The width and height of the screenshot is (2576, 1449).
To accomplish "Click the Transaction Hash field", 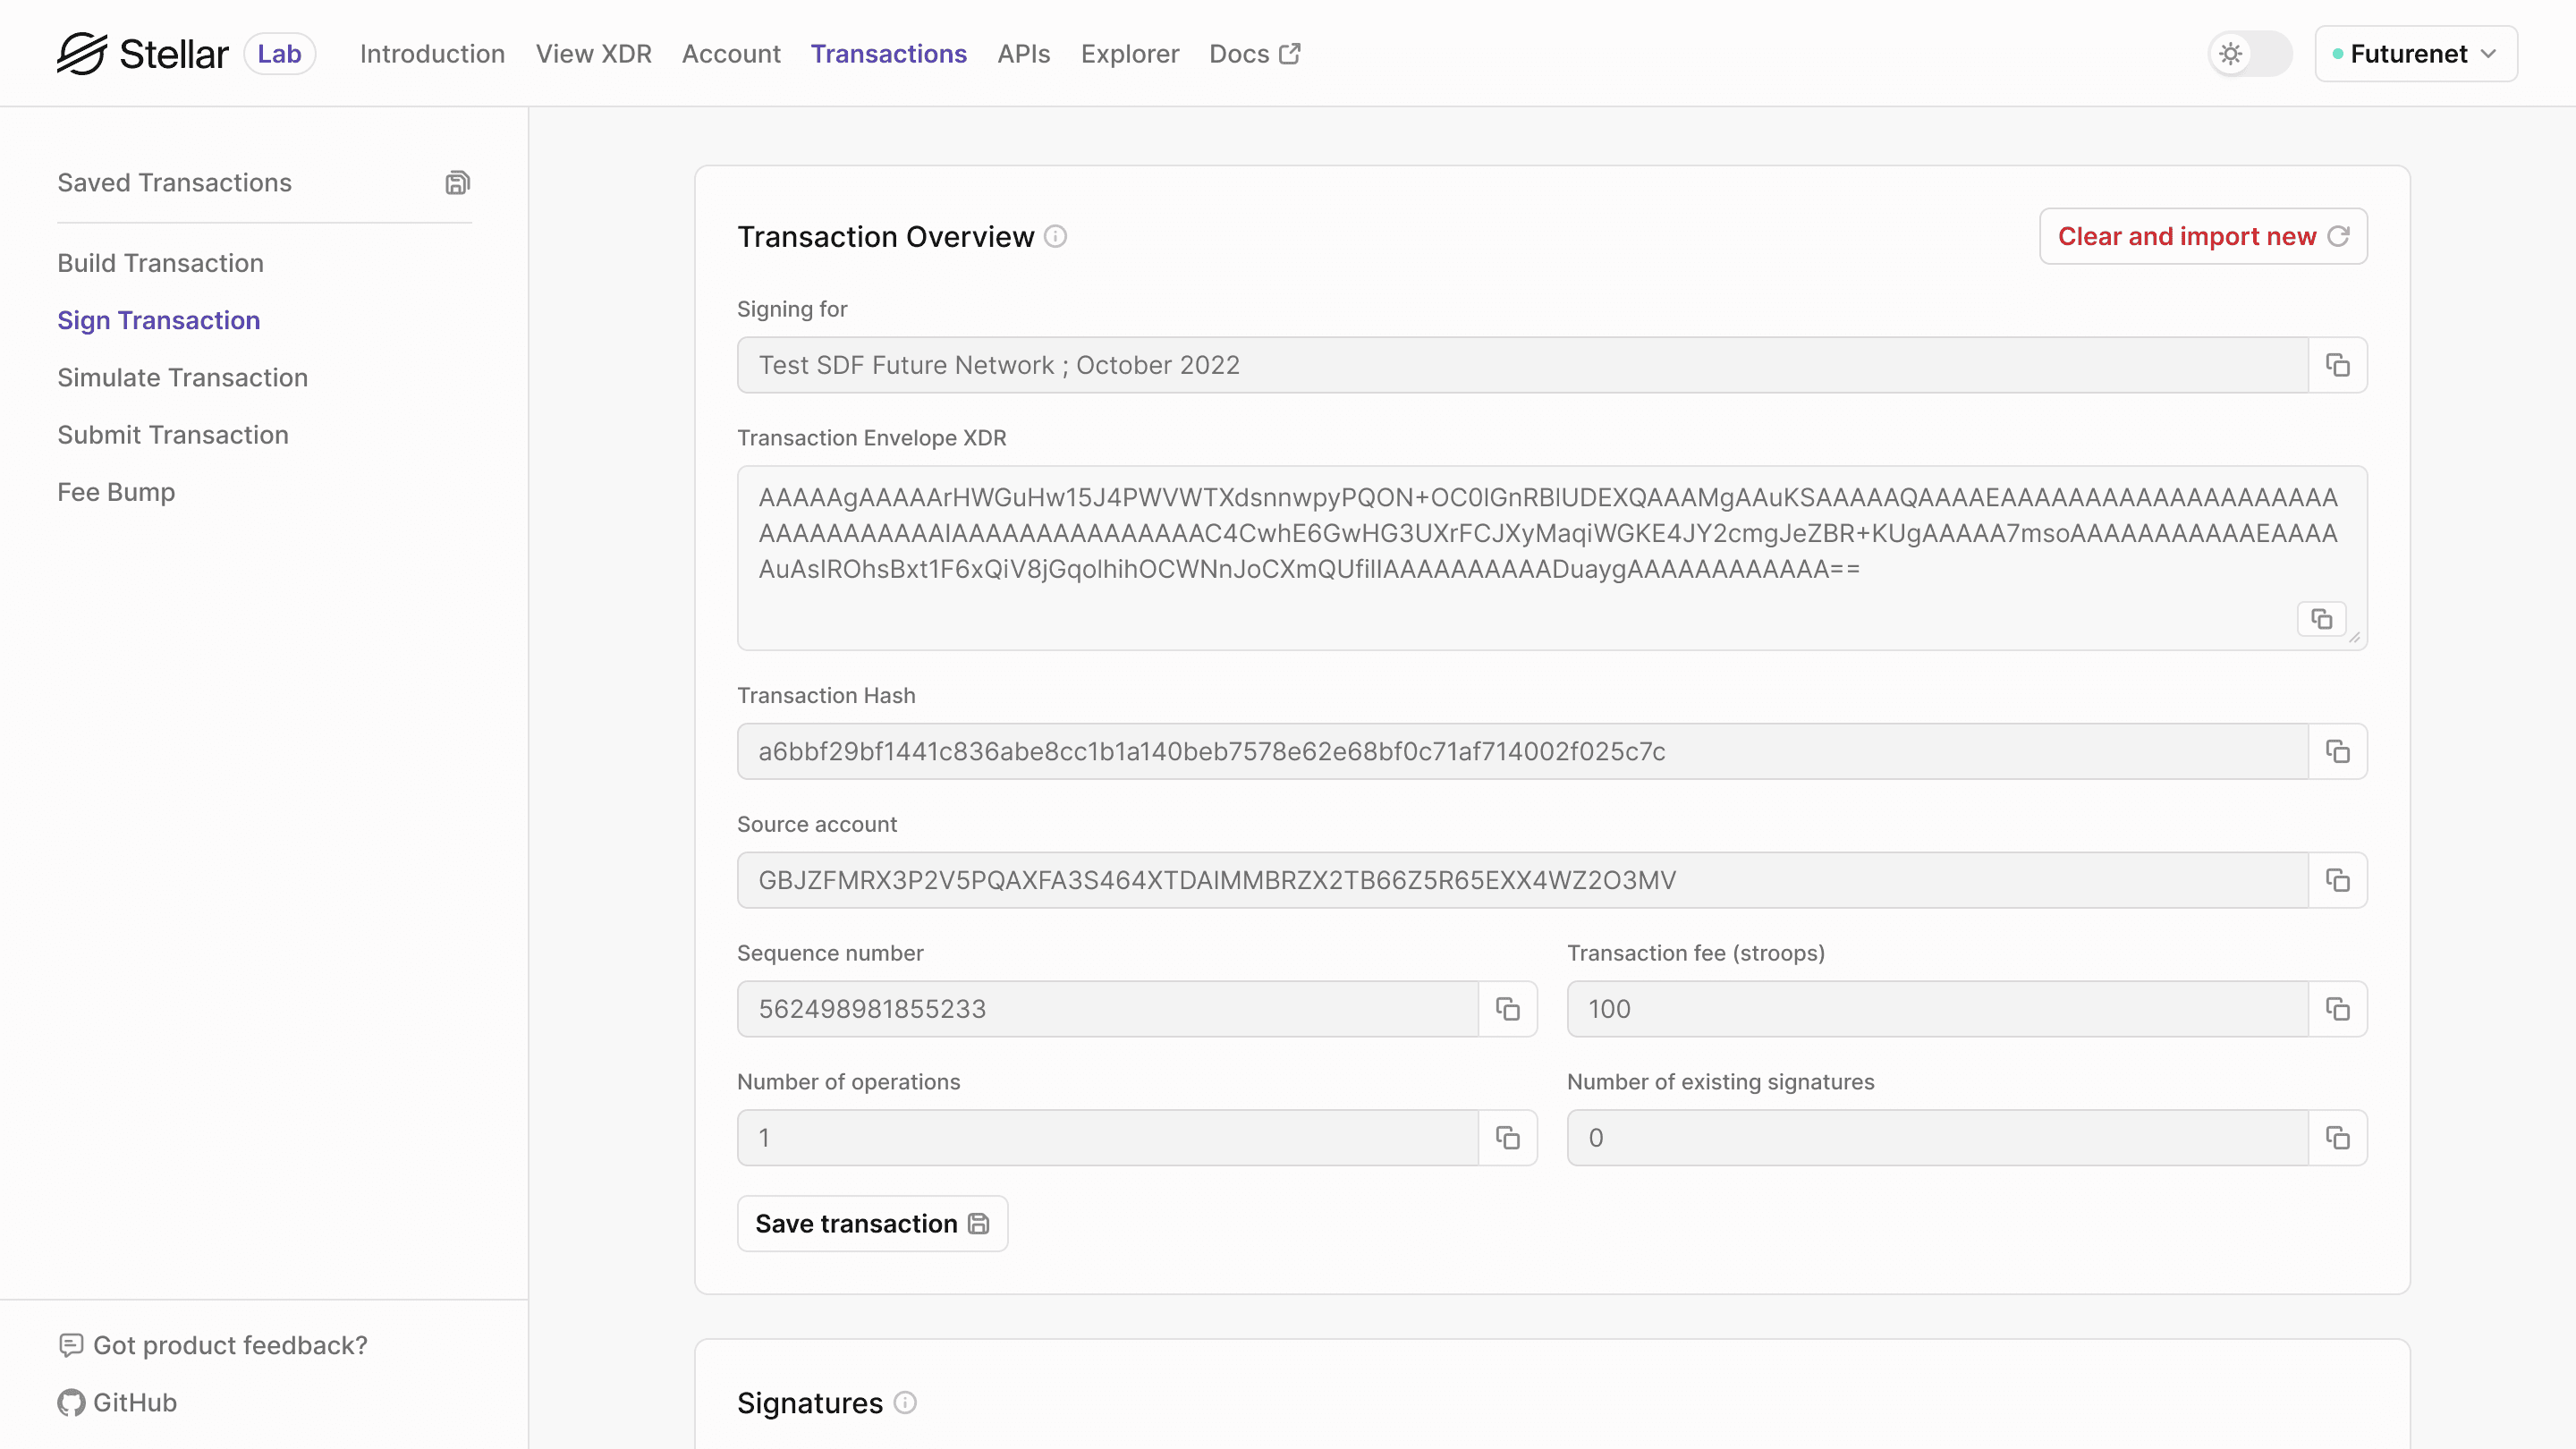I will pos(1522,751).
